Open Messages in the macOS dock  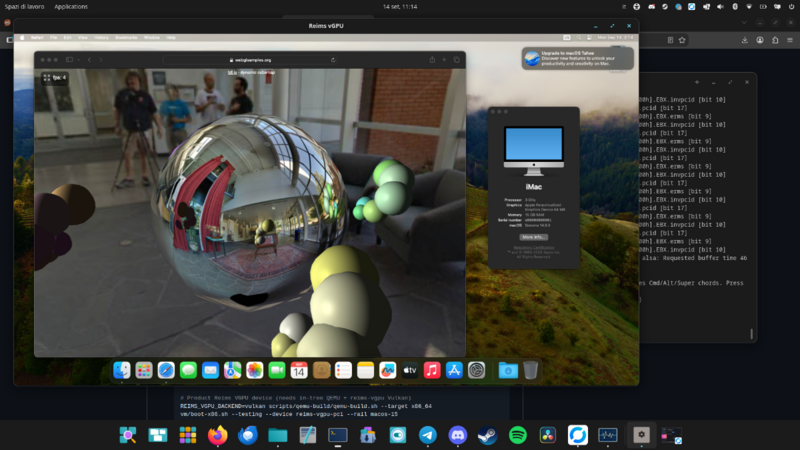188,370
